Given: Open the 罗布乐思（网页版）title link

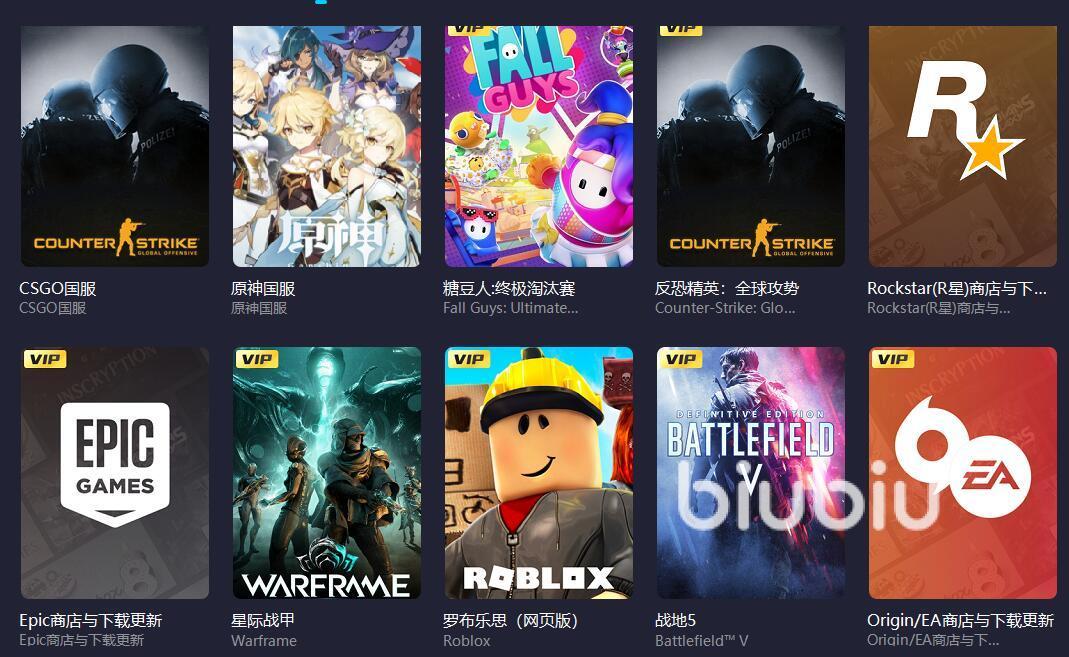Looking at the screenshot, I should [511, 620].
